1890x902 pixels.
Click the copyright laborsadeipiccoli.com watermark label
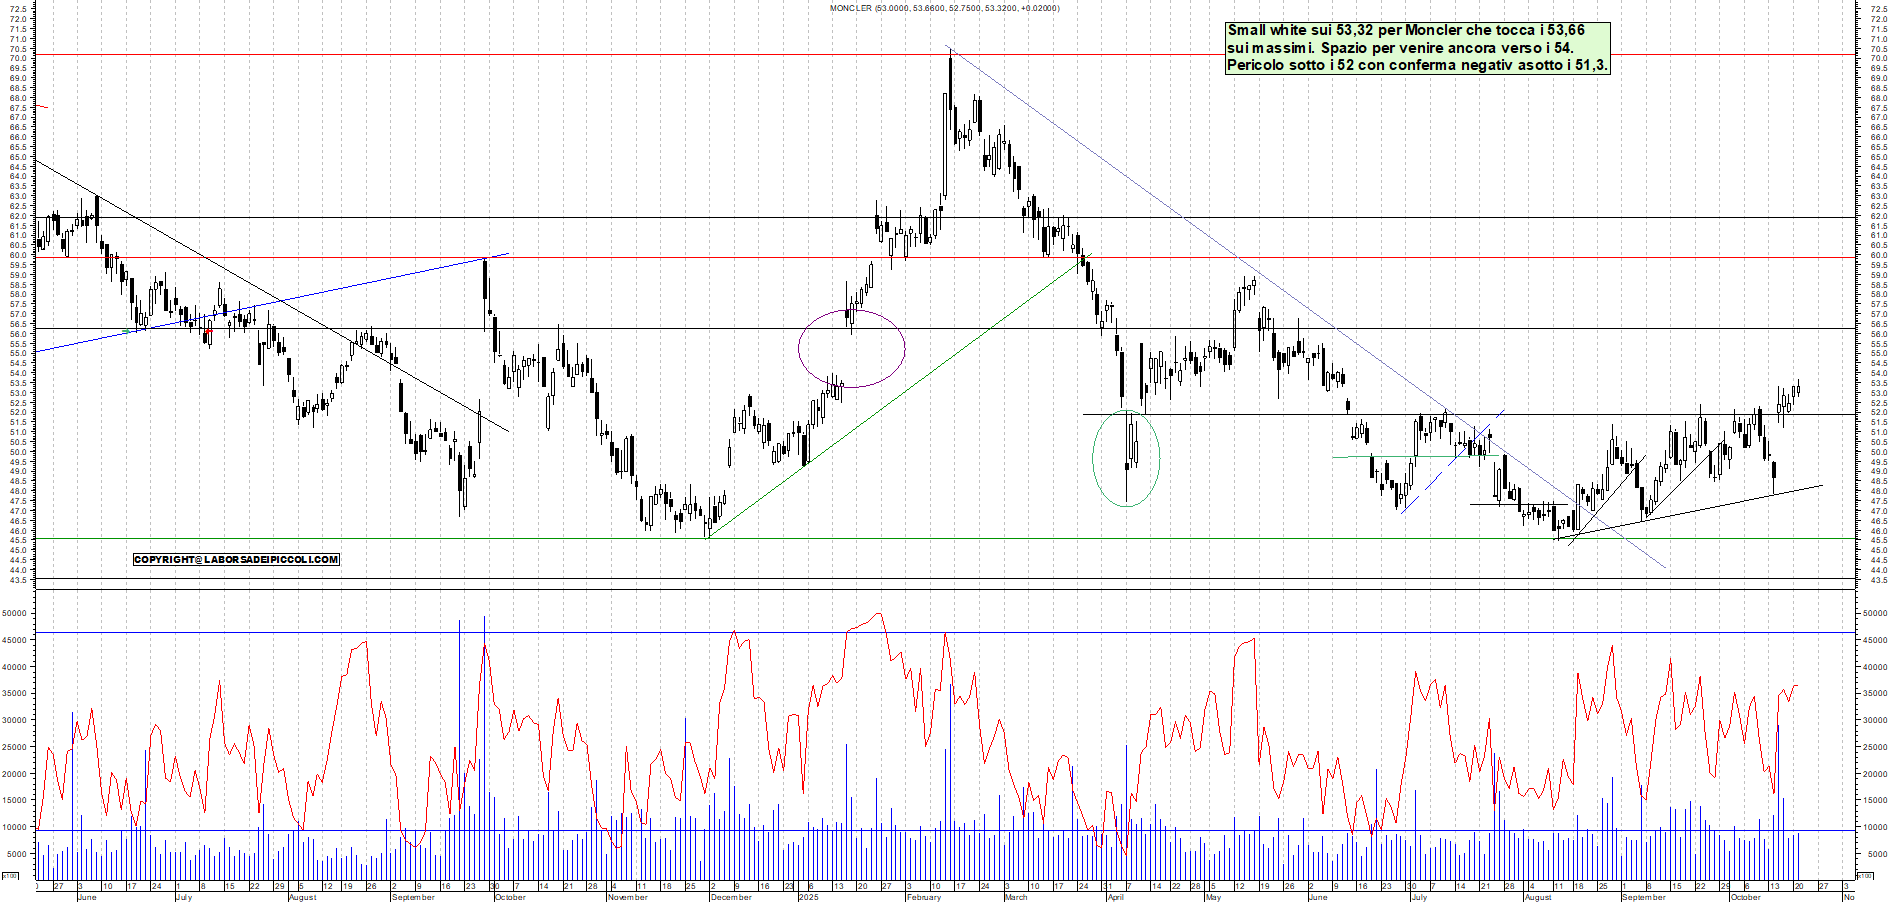pos(236,559)
